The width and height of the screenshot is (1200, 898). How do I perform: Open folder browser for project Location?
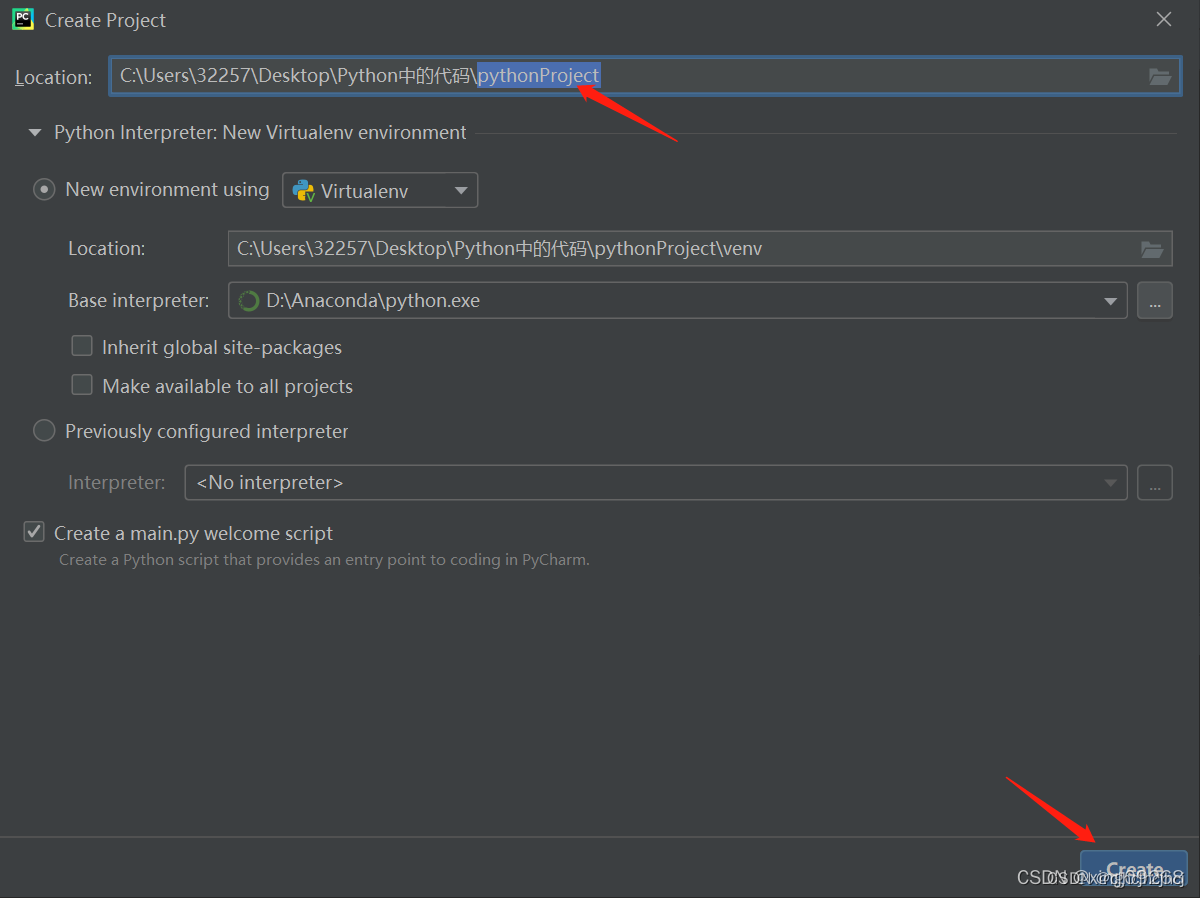point(1160,76)
